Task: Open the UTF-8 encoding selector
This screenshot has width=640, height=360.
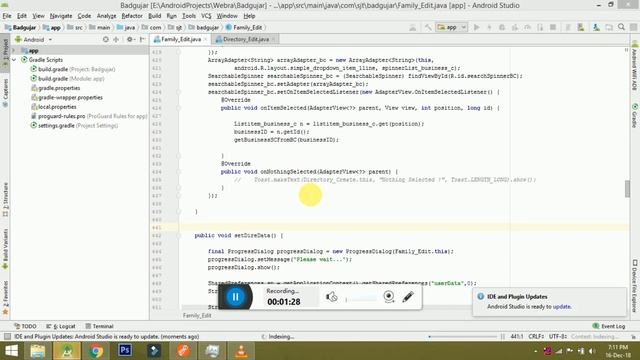Action: (x=558, y=337)
